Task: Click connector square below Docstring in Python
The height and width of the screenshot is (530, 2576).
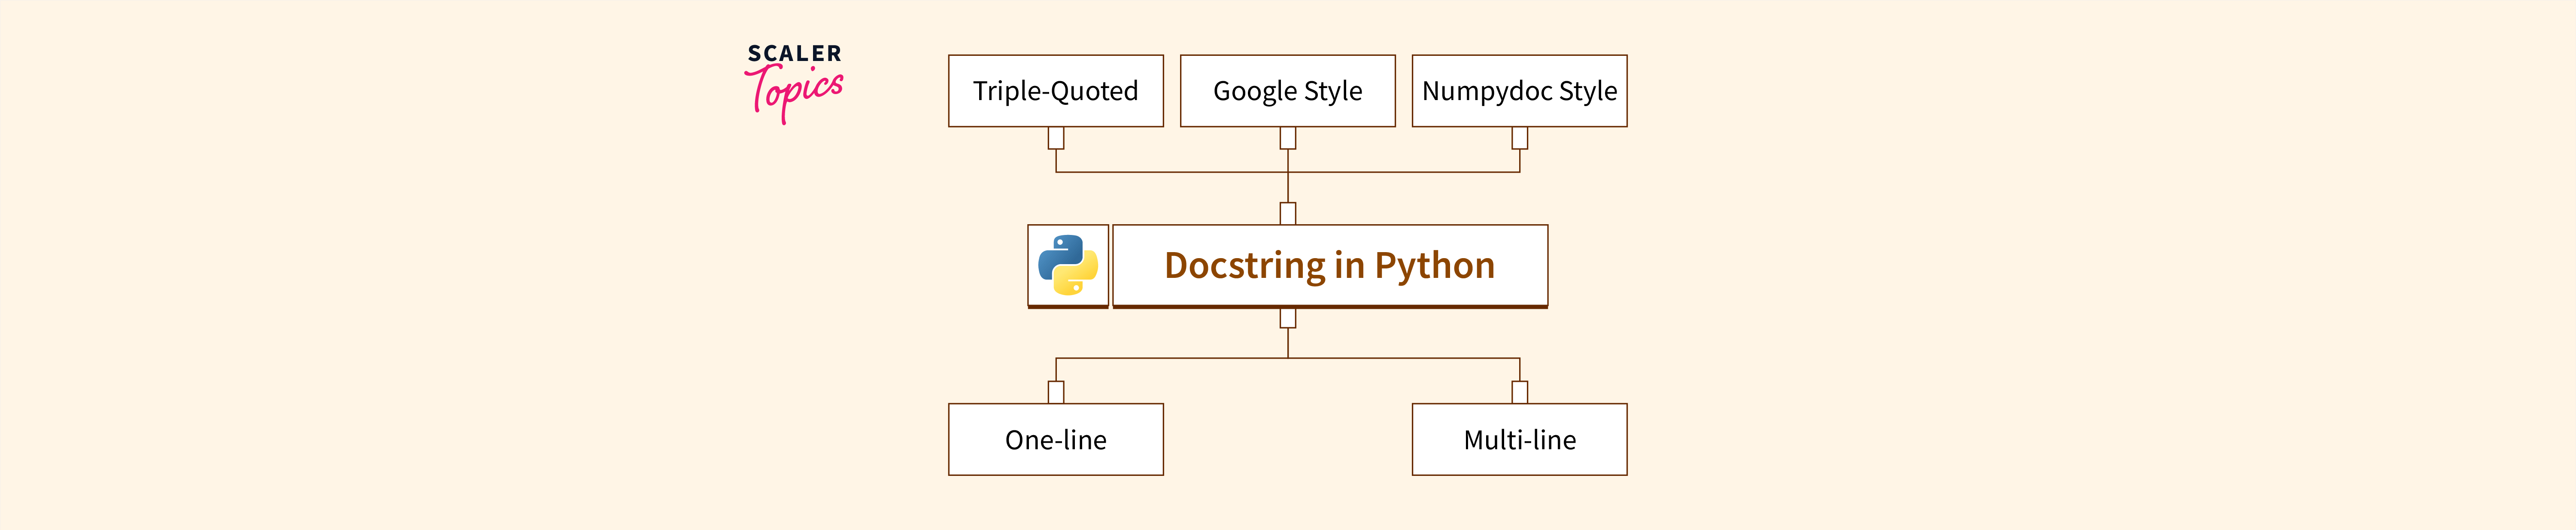Action: pos(1288,318)
